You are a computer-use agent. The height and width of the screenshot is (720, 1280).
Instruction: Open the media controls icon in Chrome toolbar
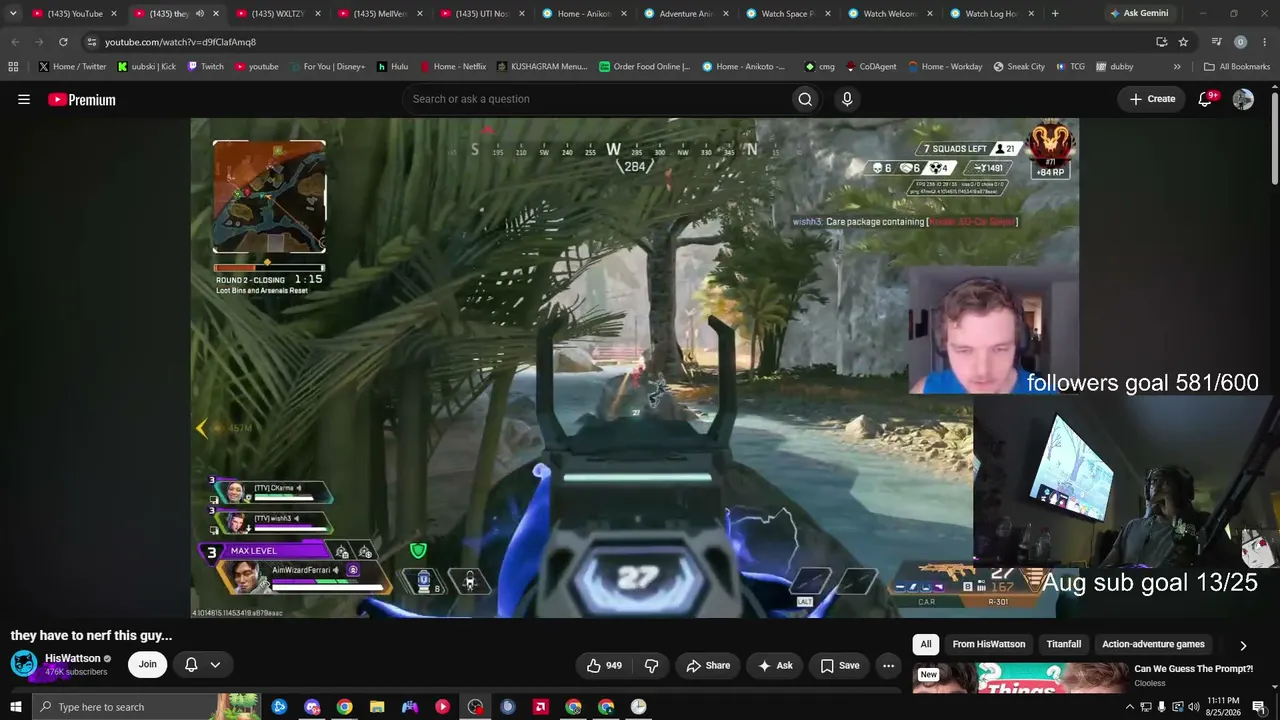[x=1216, y=42]
